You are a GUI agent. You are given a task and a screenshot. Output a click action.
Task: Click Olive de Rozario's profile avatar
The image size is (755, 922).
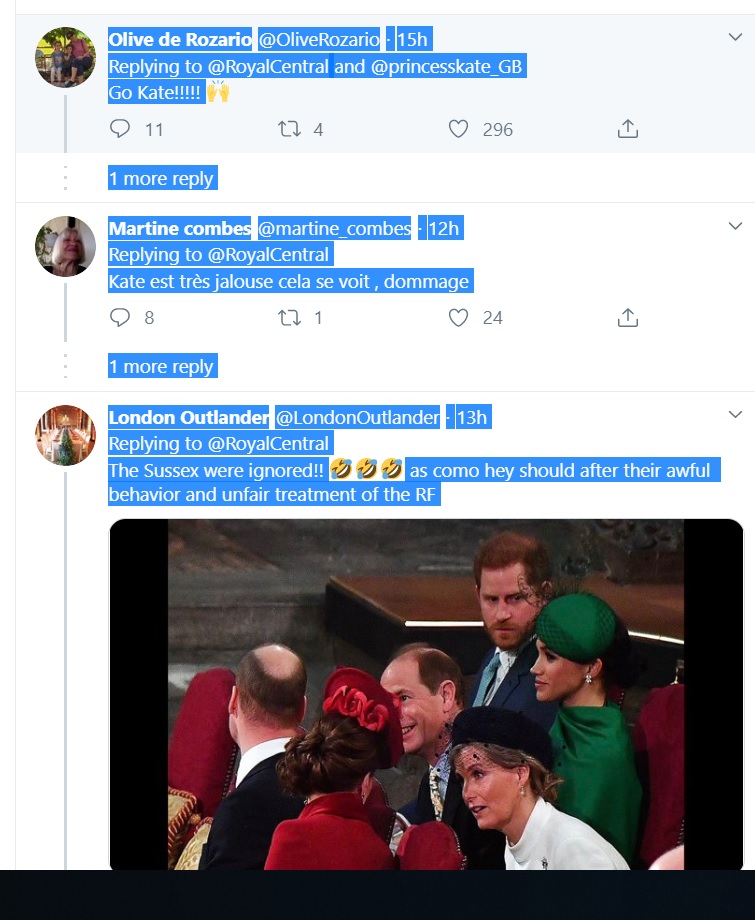click(x=66, y=57)
